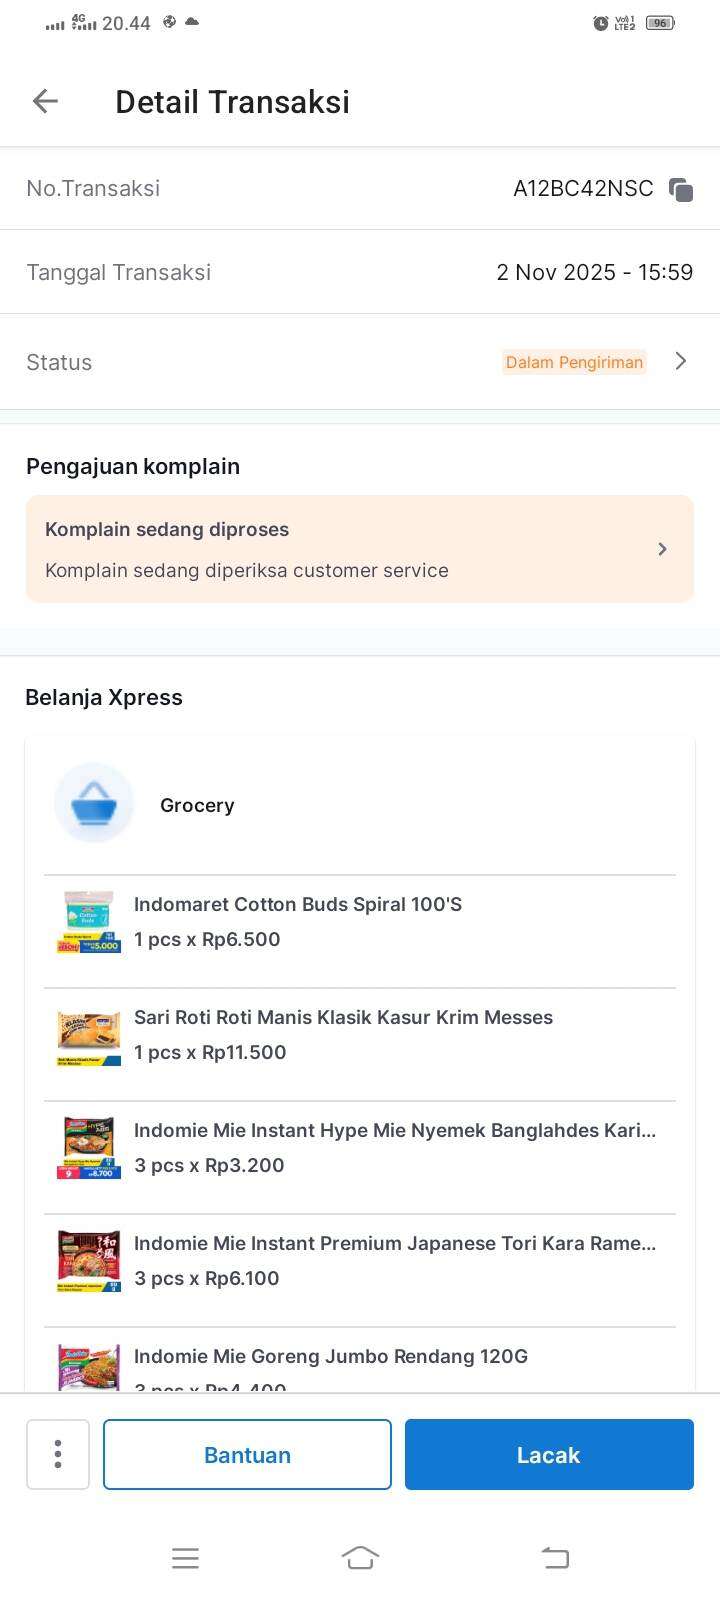Tap the back arrow icon

45,101
